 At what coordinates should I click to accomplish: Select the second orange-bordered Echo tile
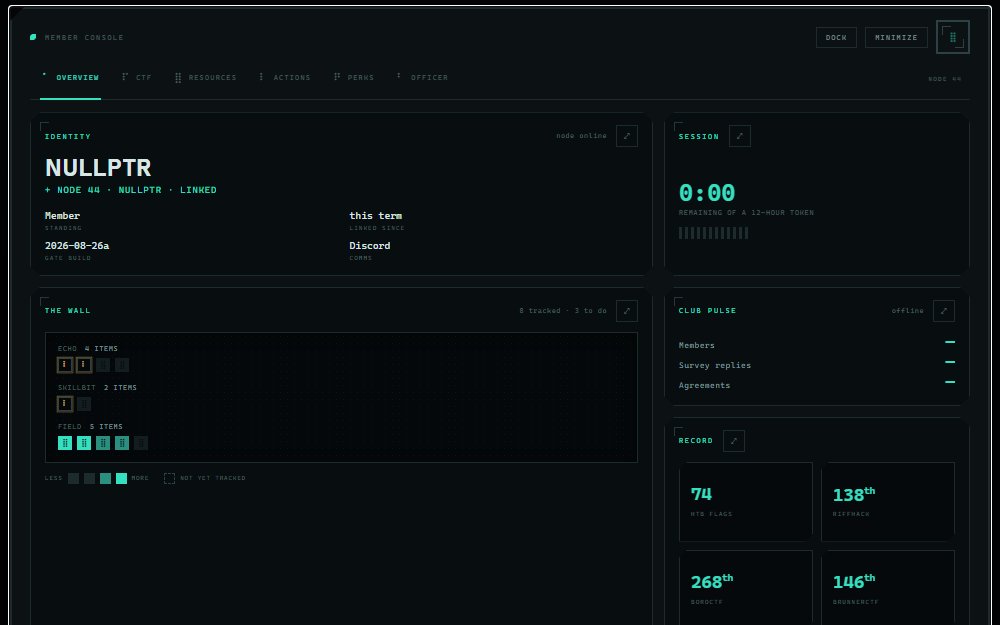(84, 365)
